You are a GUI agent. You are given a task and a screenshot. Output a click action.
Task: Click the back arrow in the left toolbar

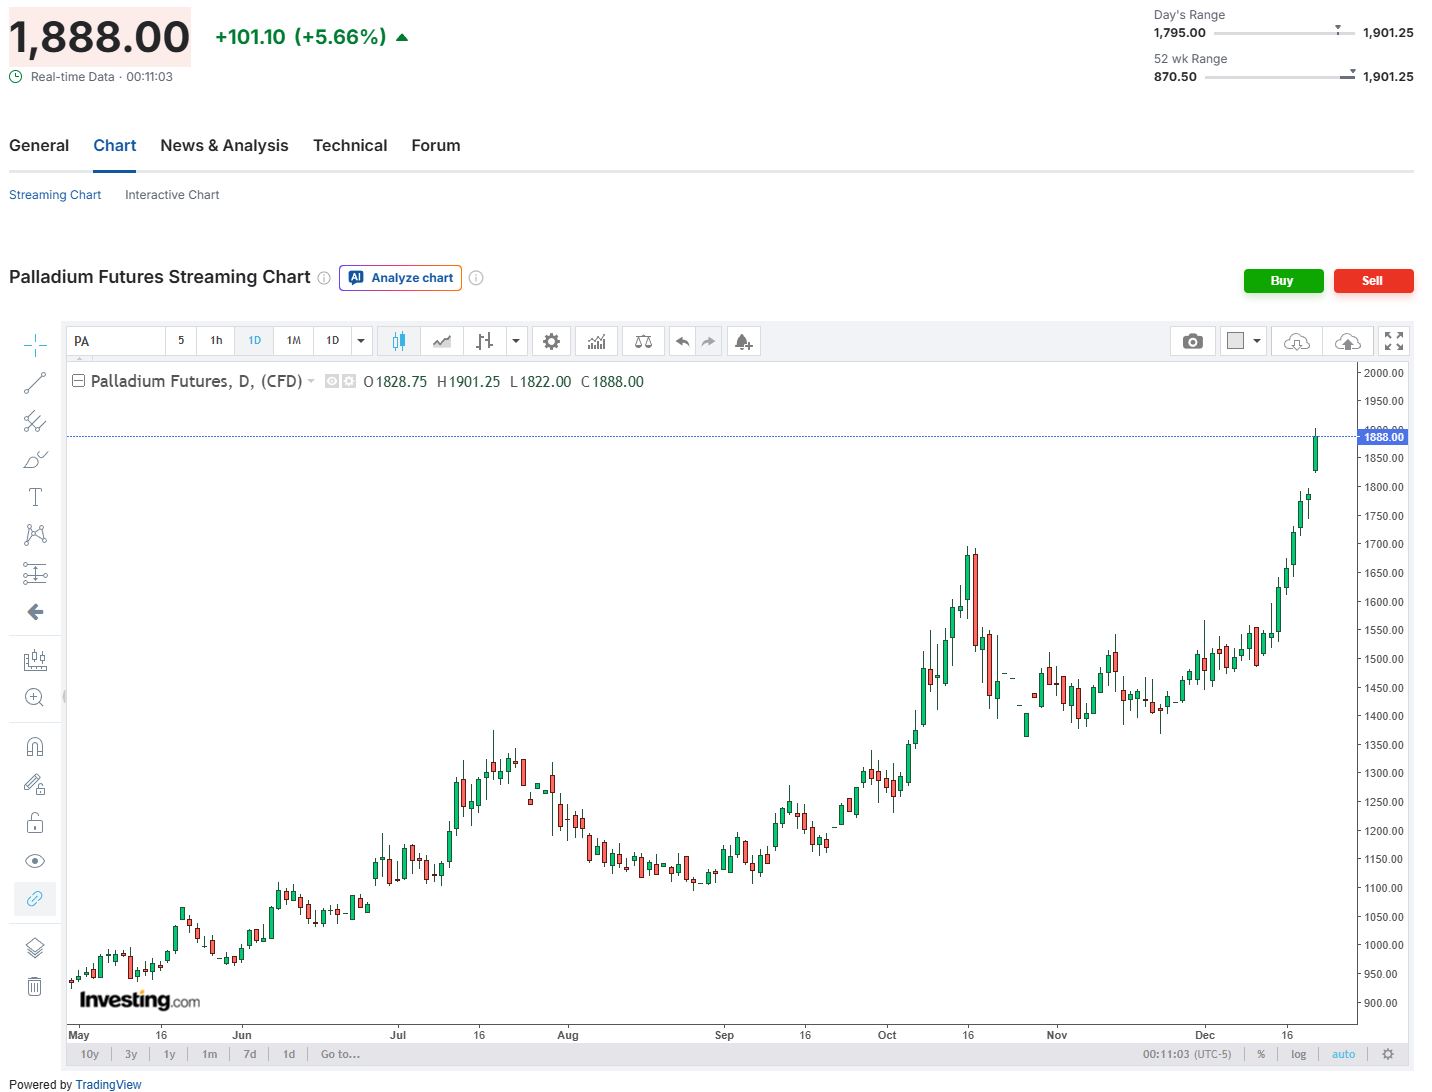point(35,612)
